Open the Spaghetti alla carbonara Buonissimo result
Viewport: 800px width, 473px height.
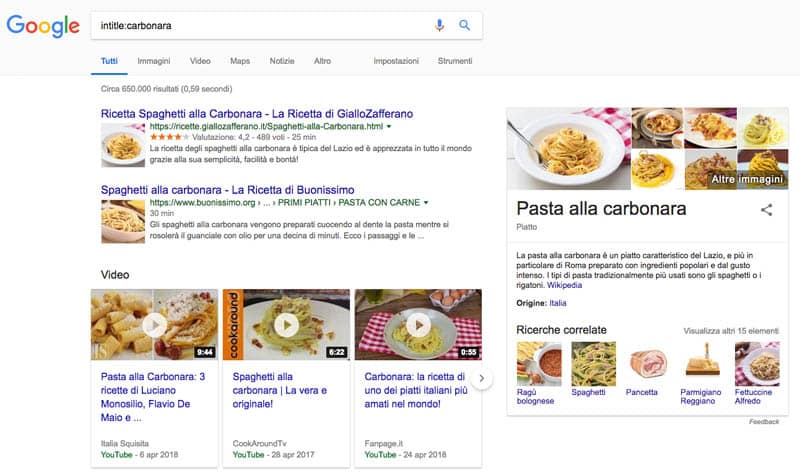coord(228,190)
